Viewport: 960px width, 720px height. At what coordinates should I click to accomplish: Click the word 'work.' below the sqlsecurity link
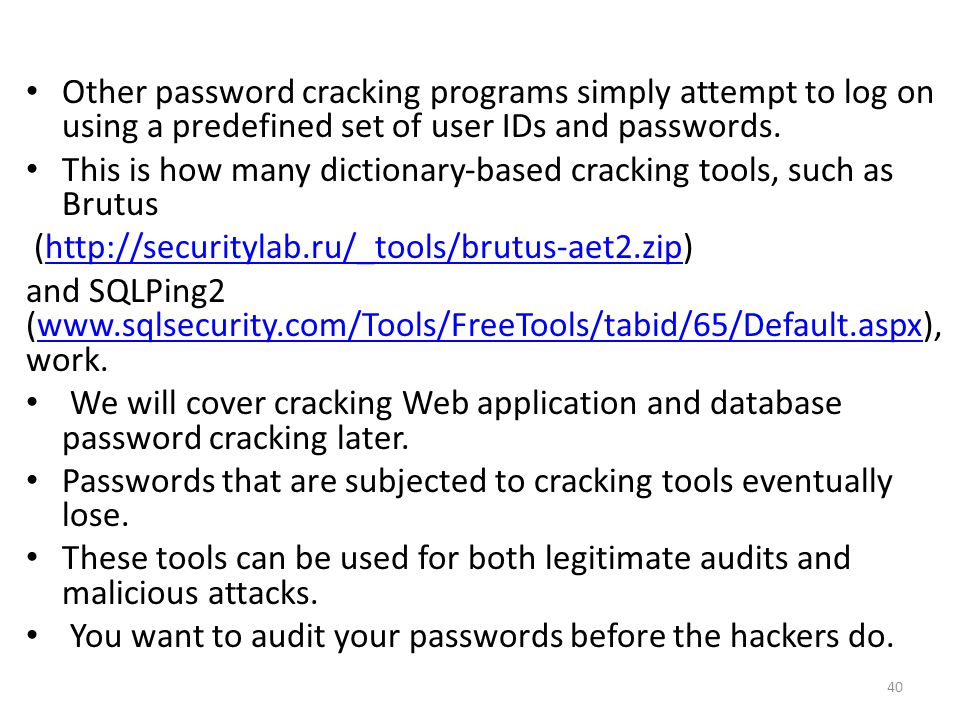click(67, 360)
